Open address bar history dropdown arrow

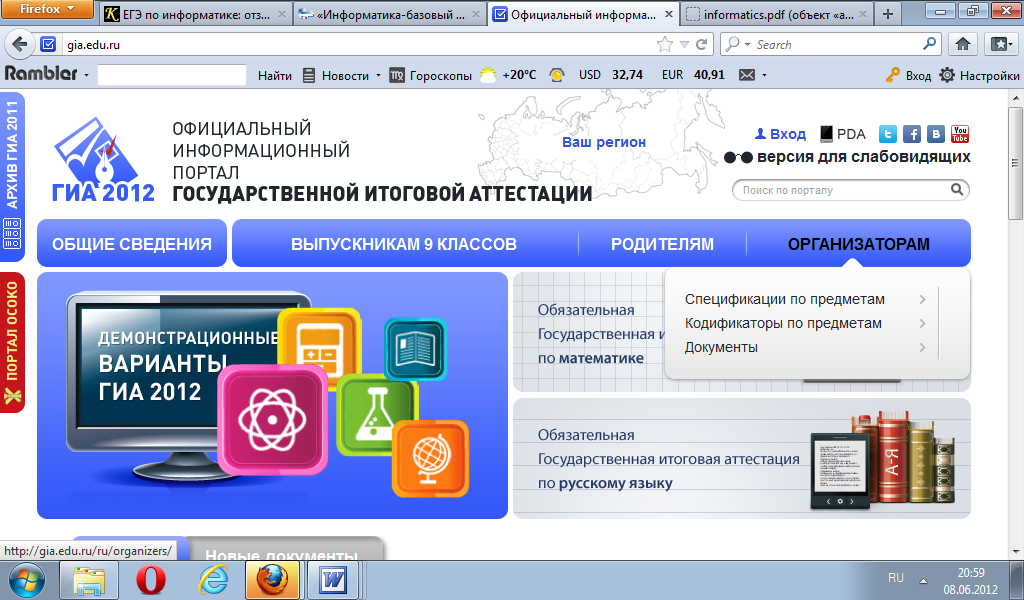click(x=684, y=44)
